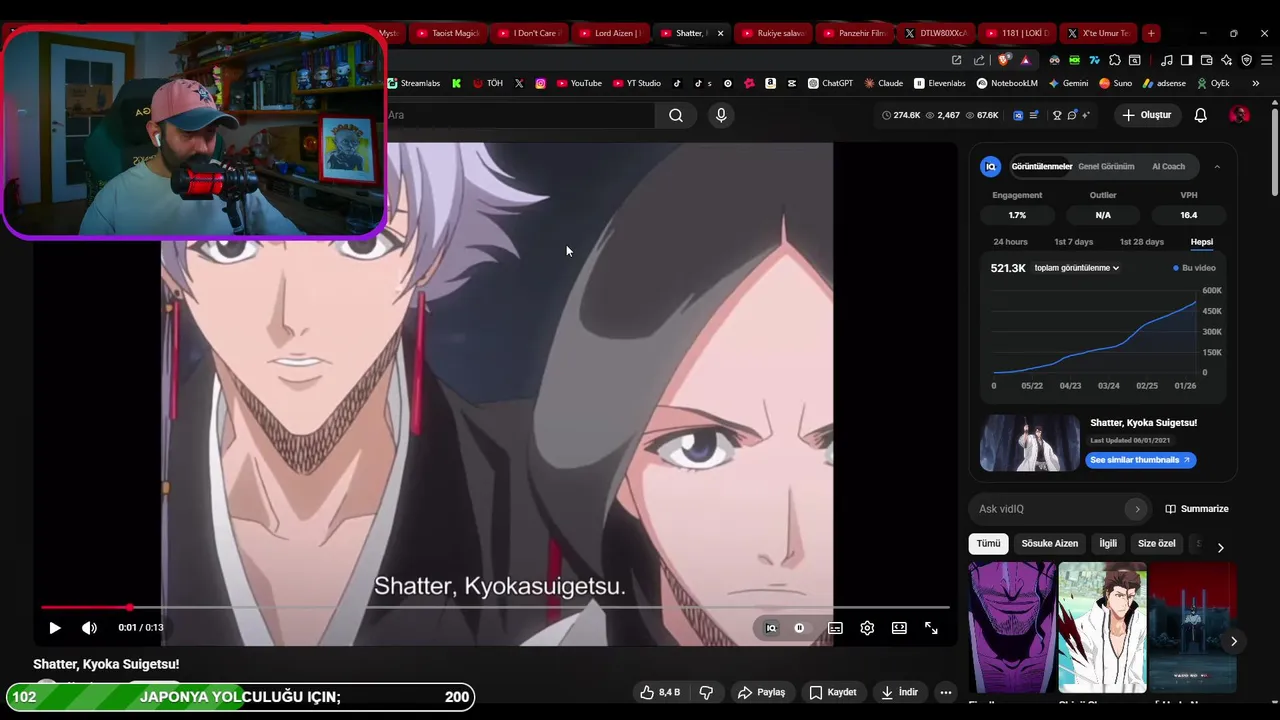The image size is (1280, 720).
Task: Select the 24 hours time range
Action: coord(1010,242)
